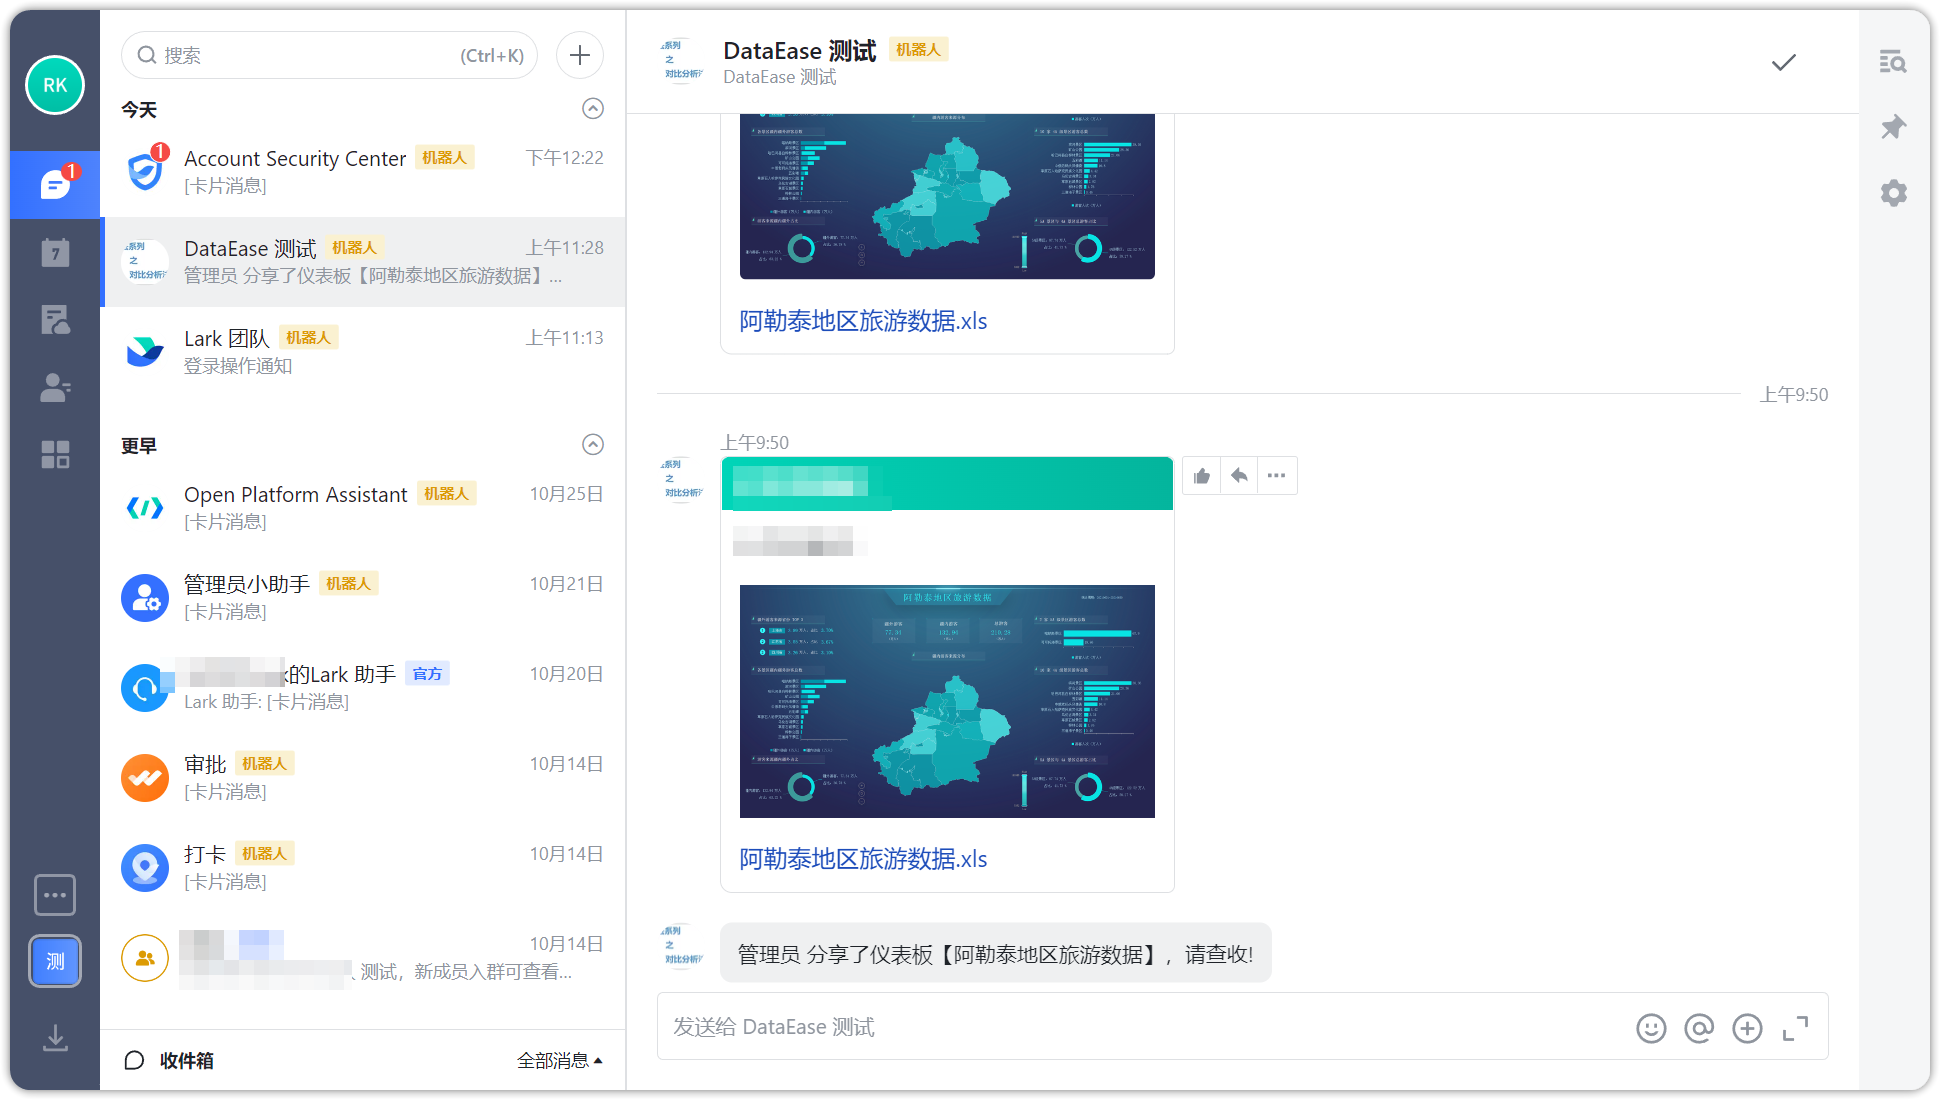Open the 管理员小助手 conversation
This screenshot has height=1100, width=1940.
[x=363, y=598]
